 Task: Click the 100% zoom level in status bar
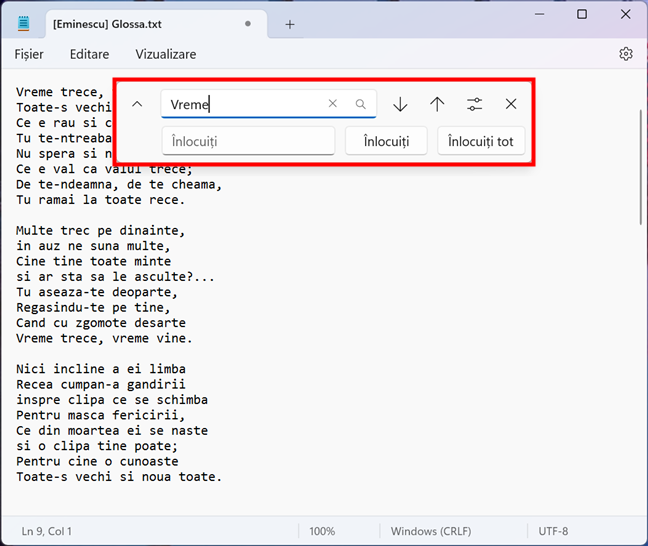click(x=322, y=531)
